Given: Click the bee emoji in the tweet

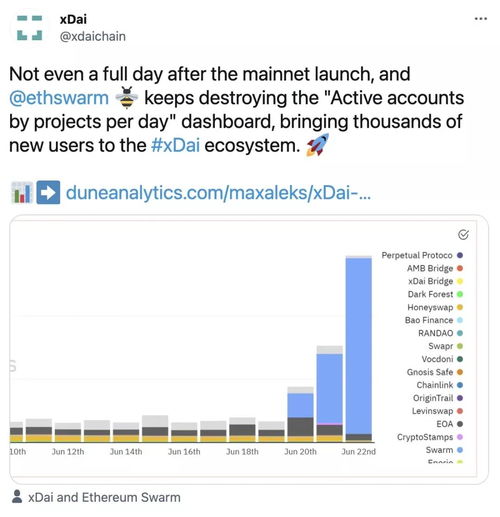Looking at the screenshot, I should coord(127,98).
